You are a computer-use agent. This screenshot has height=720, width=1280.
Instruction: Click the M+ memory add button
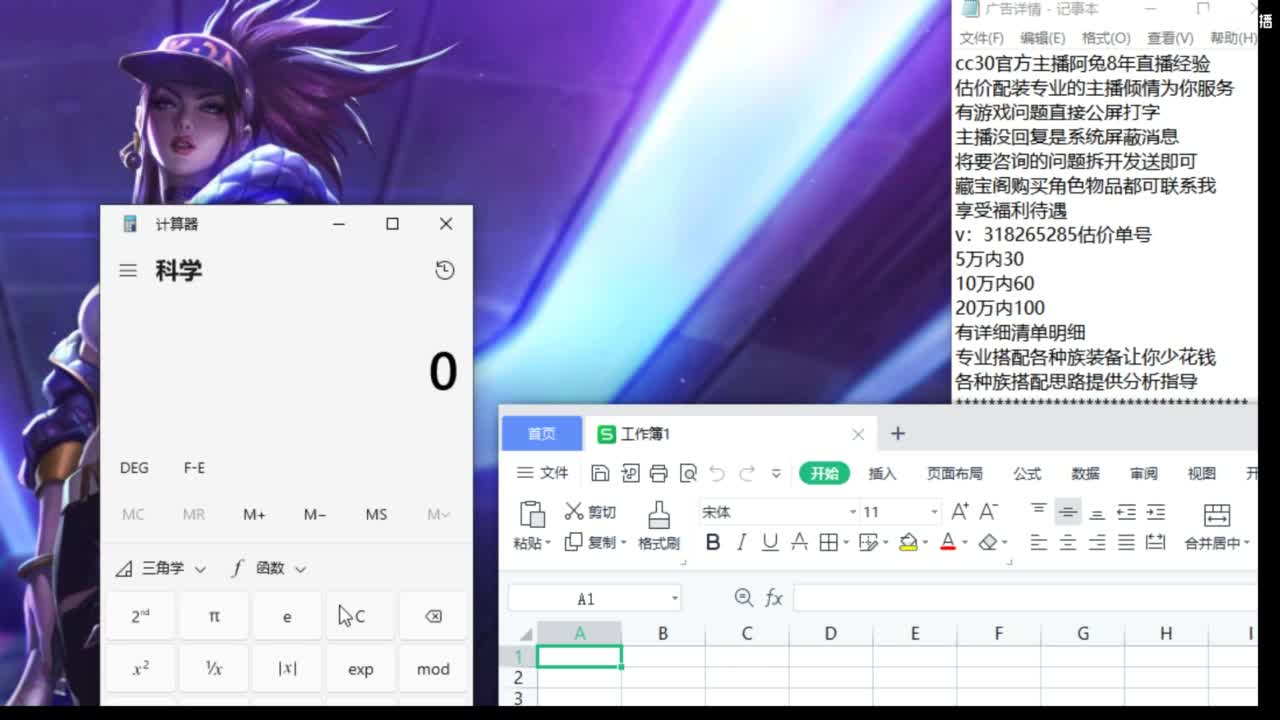254,514
